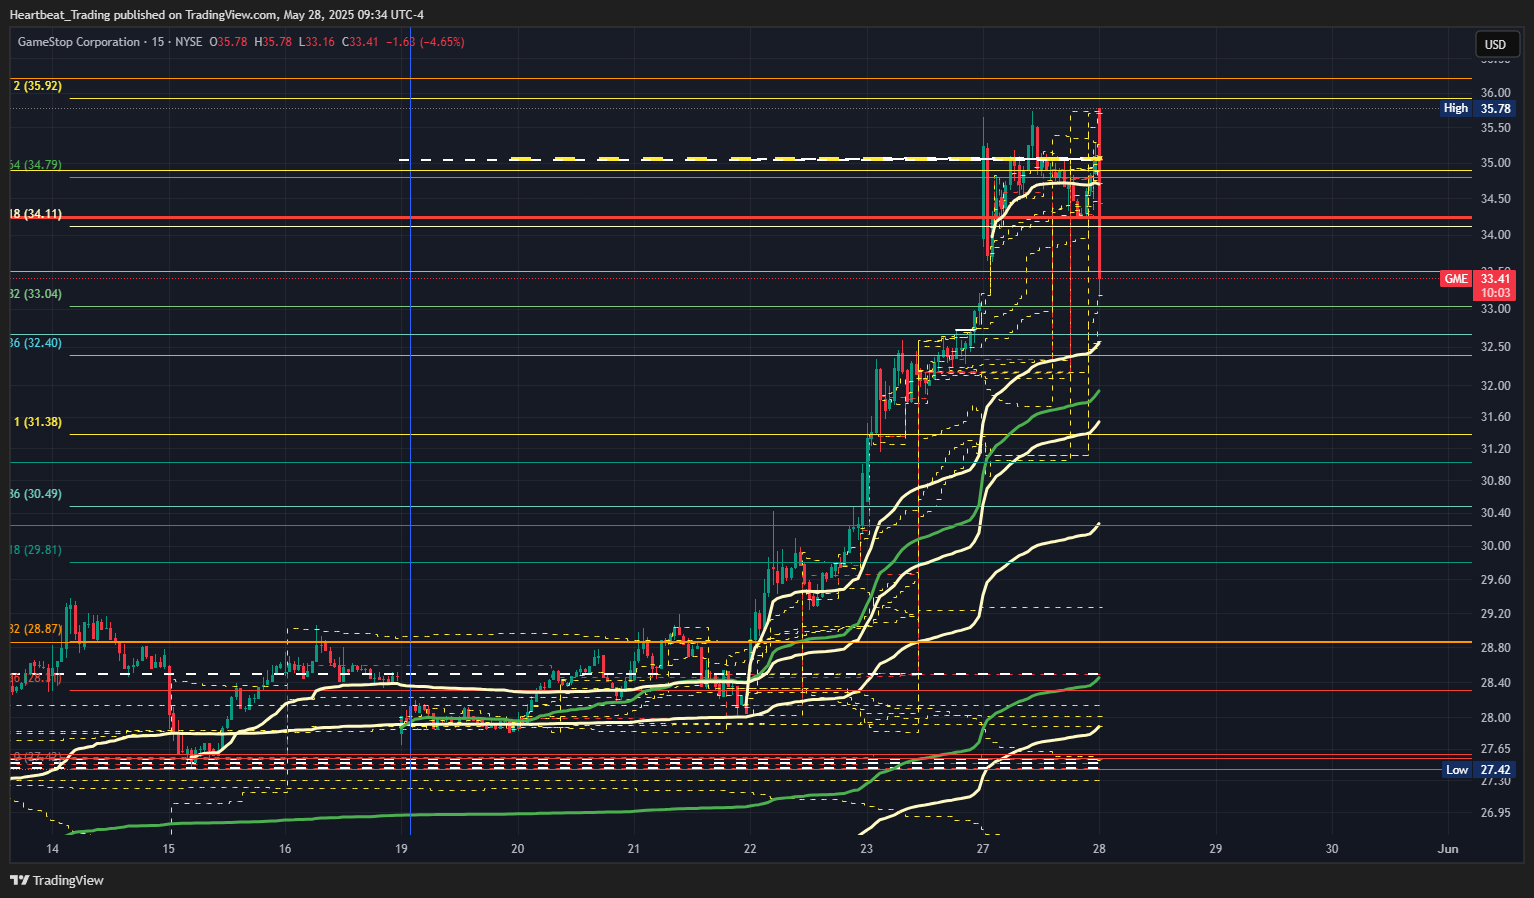Click 35.00 on the price axis
Image resolution: width=1534 pixels, height=898 pixels.
coord(1496,163)
